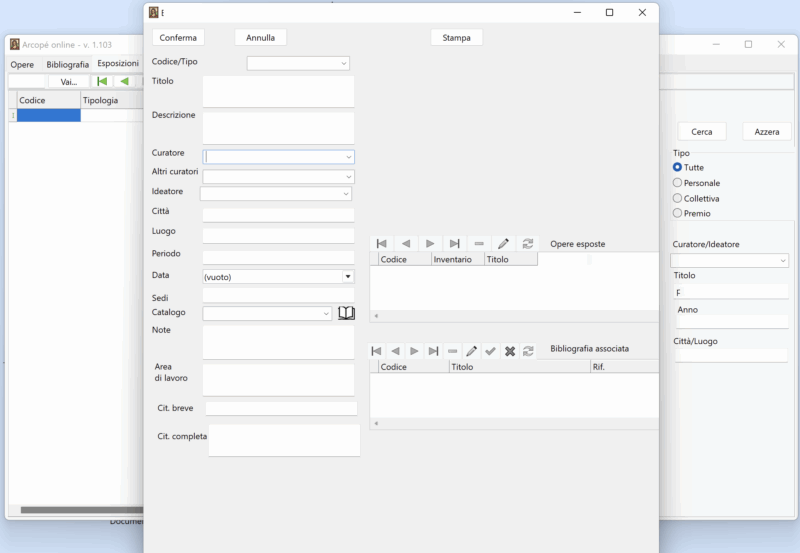Screen dimensions: 800x553
Task: Edit Bibliografia associata with the pencil icon
Action: pos(471,351)
